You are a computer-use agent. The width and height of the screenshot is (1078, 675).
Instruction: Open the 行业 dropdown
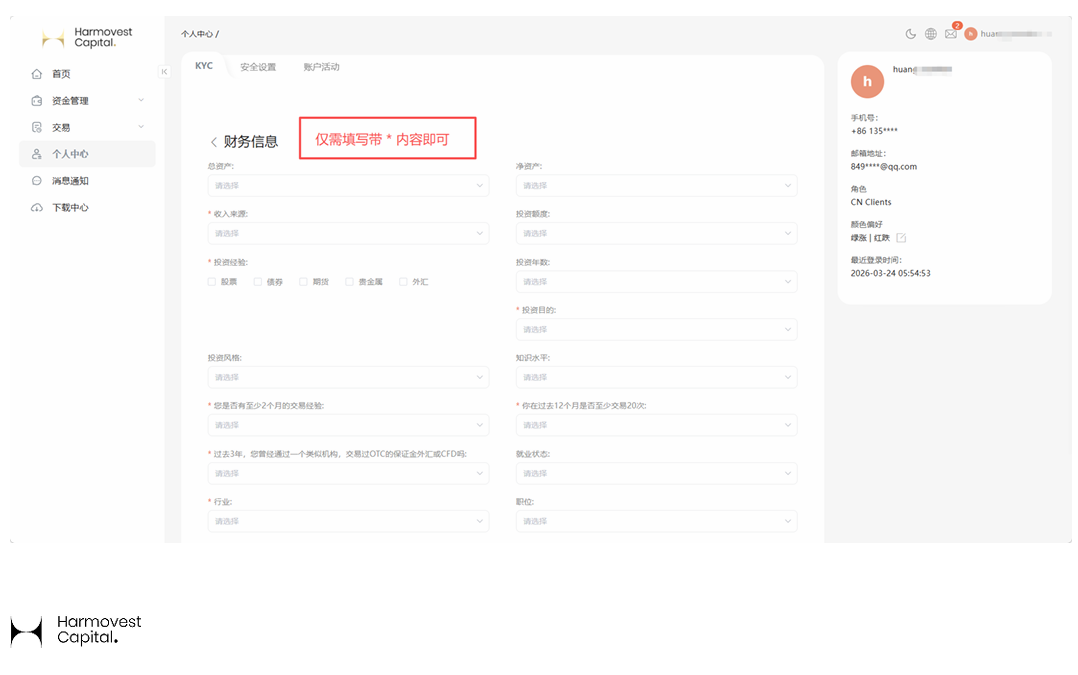coord(349,522)
